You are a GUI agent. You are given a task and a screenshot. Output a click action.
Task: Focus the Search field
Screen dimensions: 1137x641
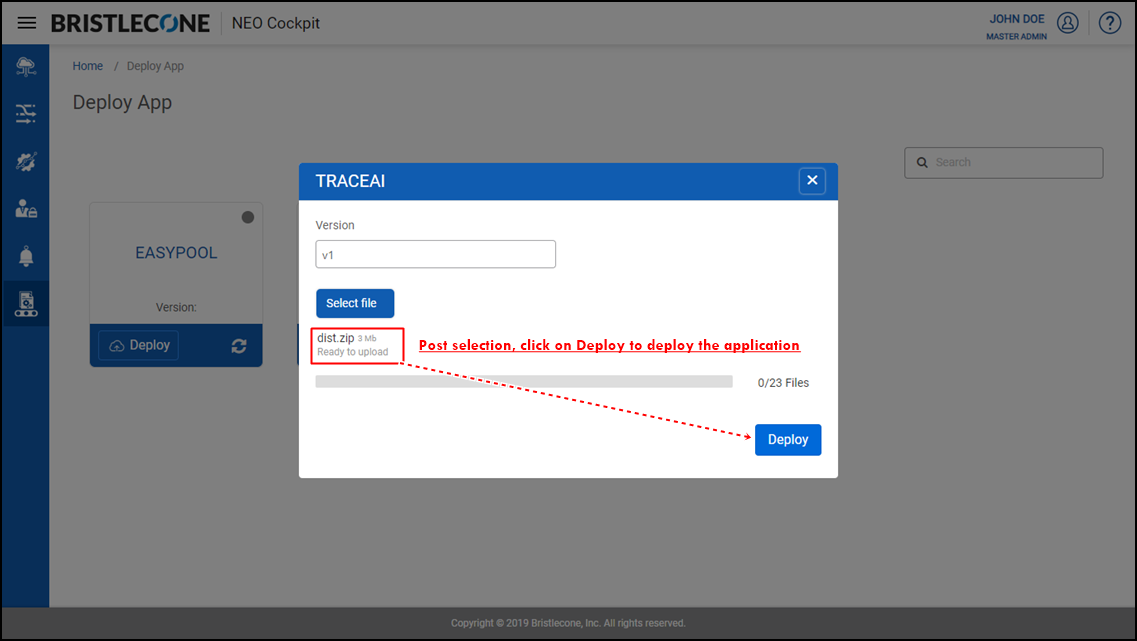coord(1004,162)
